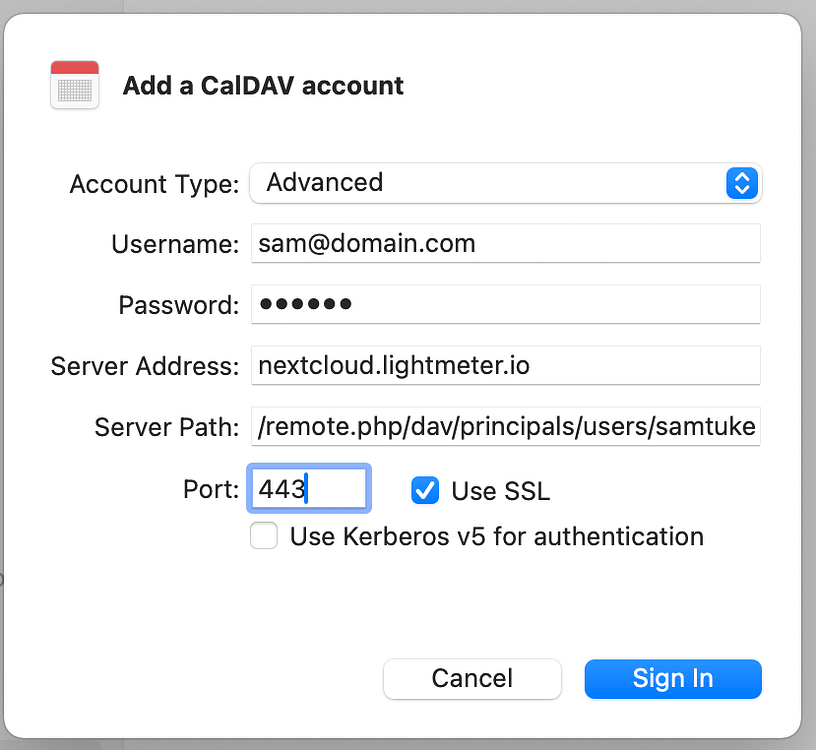The image size is (816, 750).
Task: Select the Server Path input field
Action: tap(504, 427)
